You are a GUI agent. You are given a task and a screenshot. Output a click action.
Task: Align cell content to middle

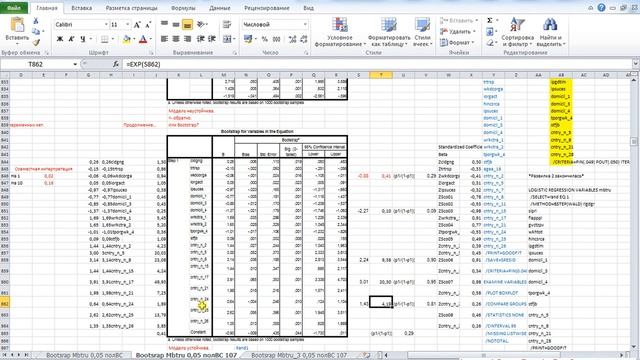coord(176,24)
